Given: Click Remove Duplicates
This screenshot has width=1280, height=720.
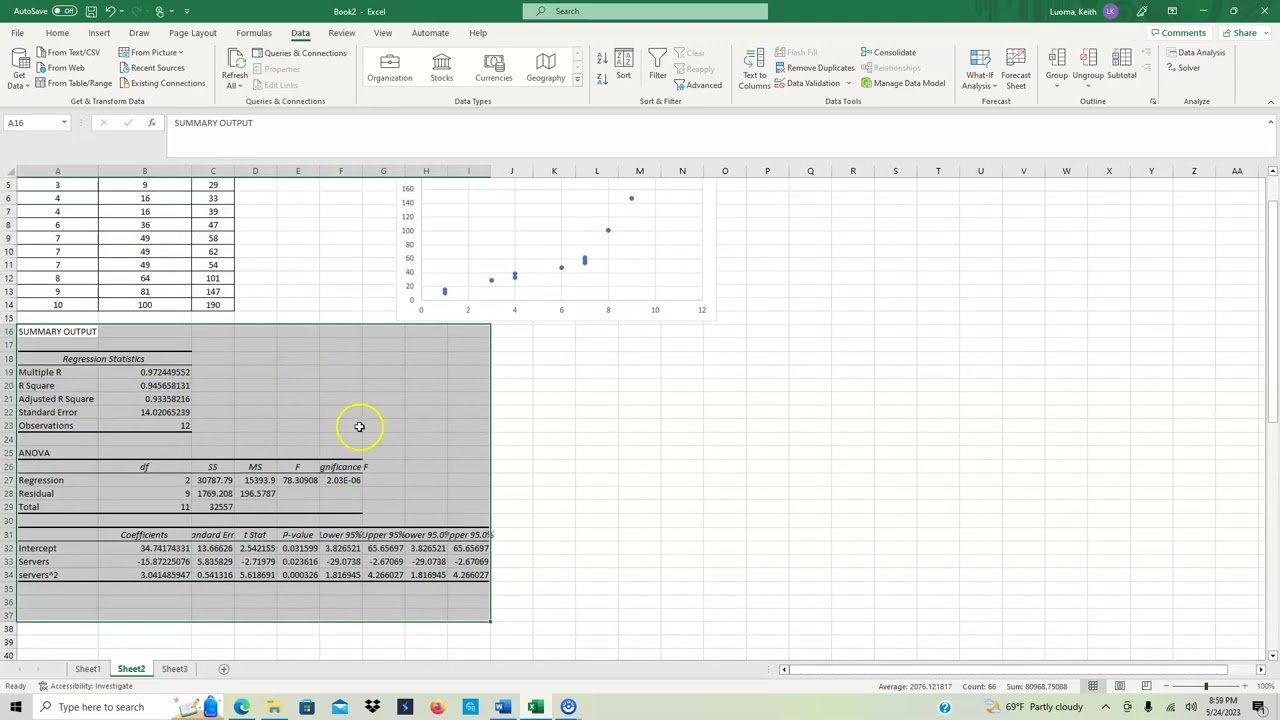Looking at the screenshot, I should (x=814, y=68).
